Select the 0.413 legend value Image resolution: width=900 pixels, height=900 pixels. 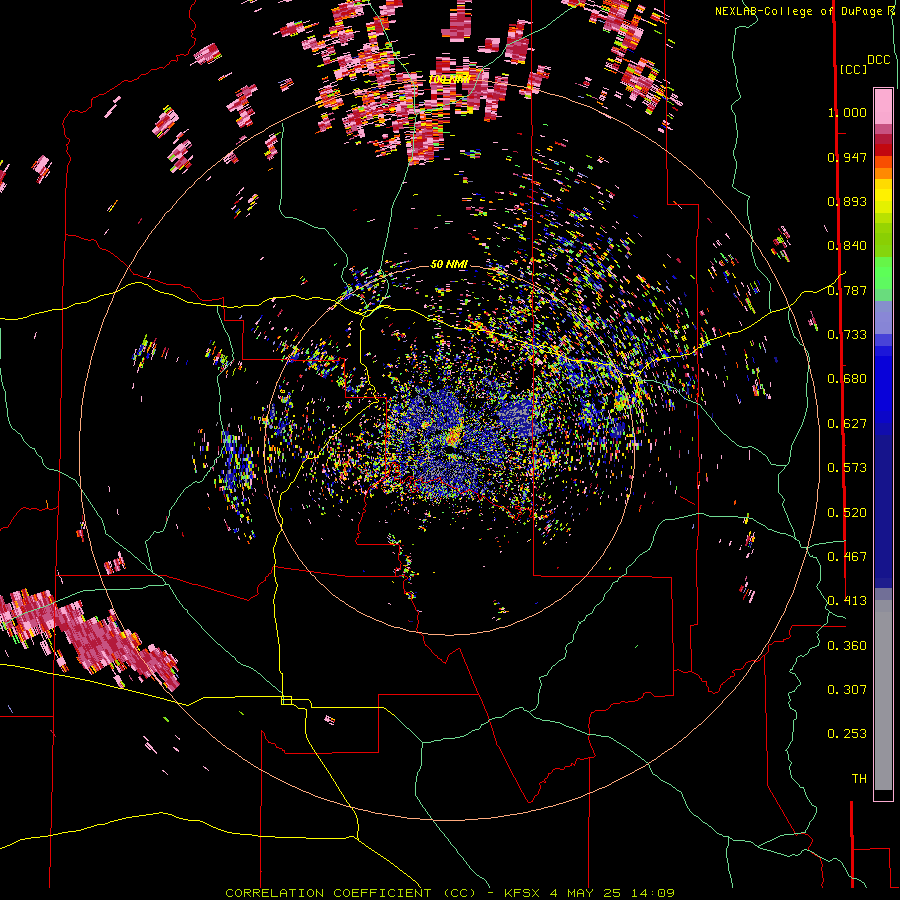(847, 601)
